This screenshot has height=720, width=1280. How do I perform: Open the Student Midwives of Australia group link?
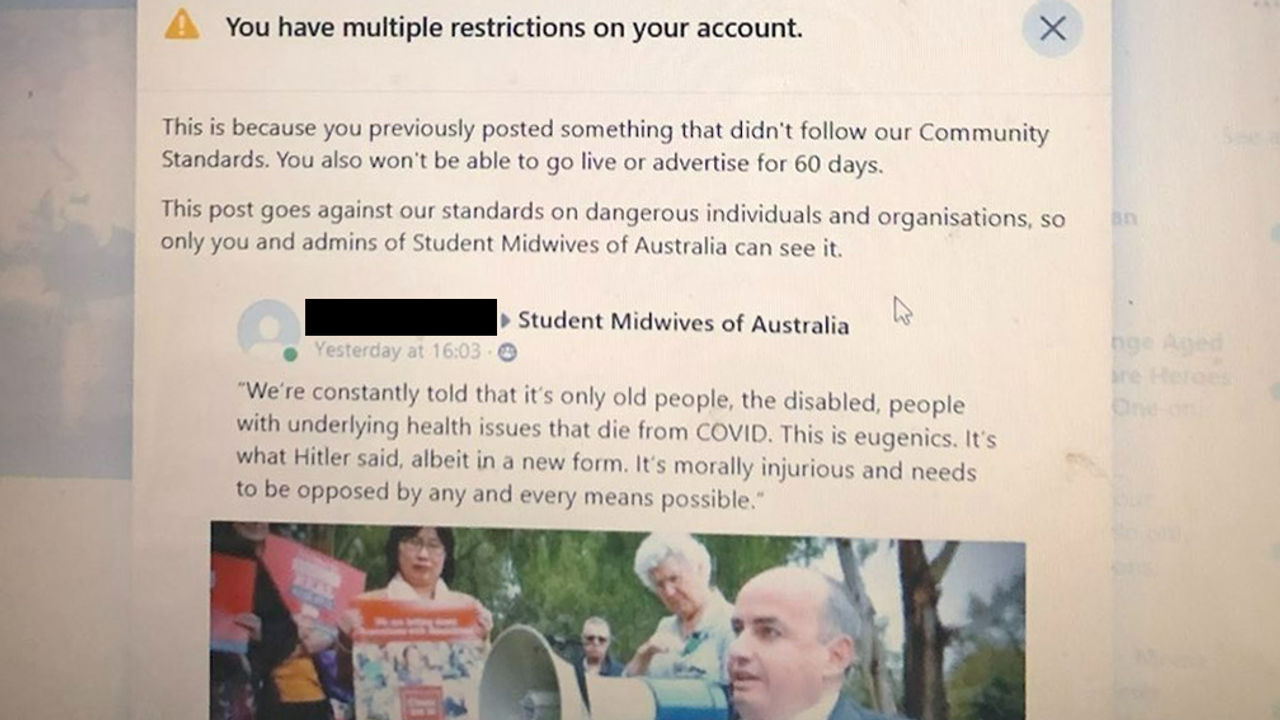(x=683, y=324)
